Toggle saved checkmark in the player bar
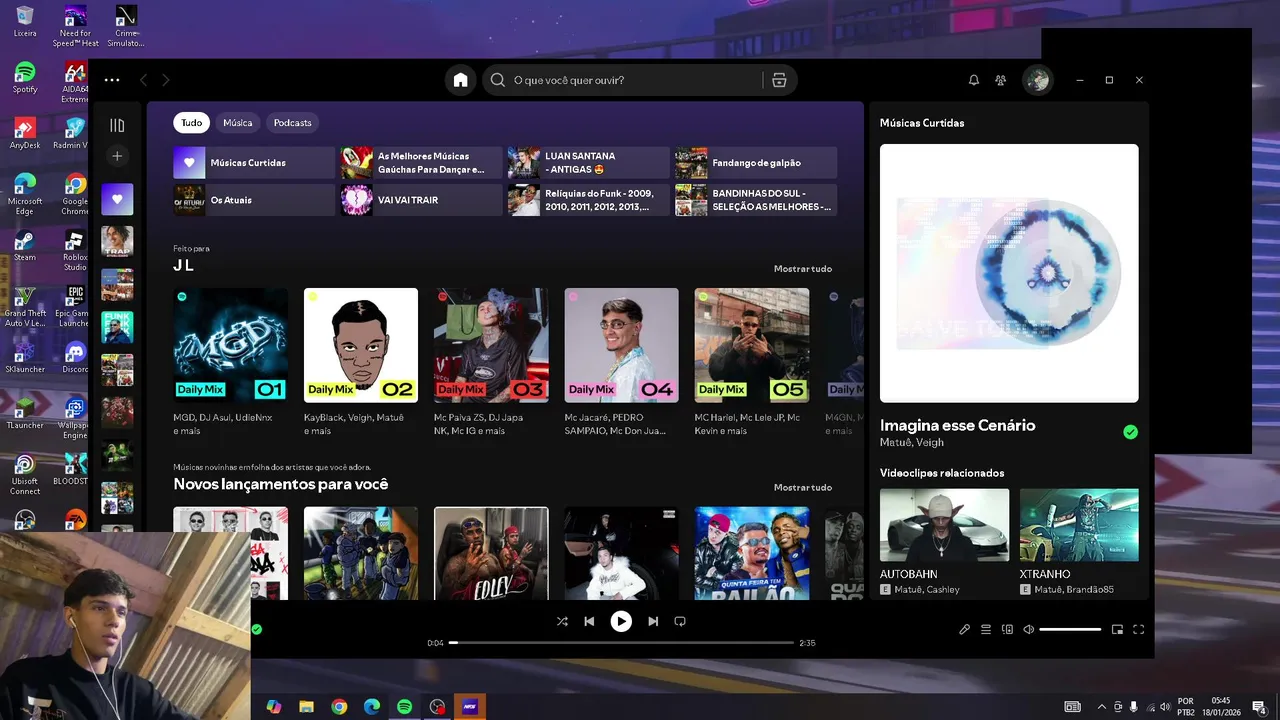The height and width of the screenshot is (720, 1280). (257, 630)
